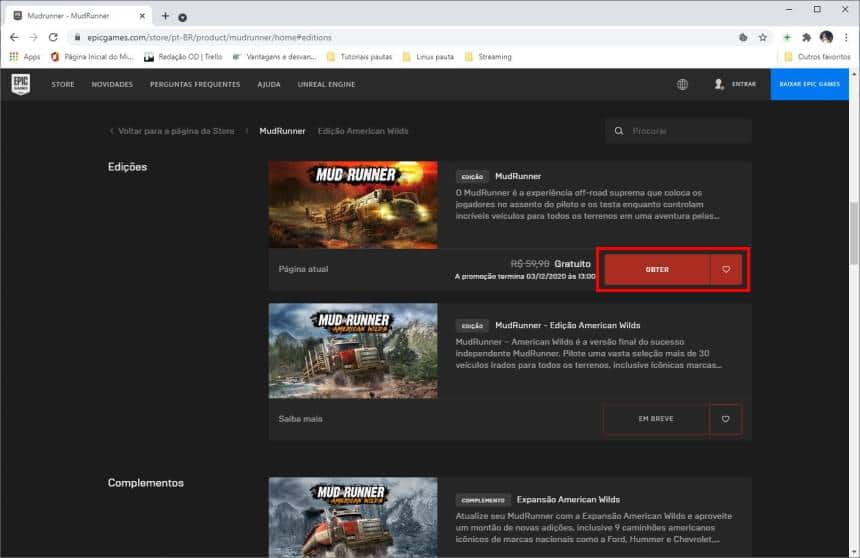Open Redação OD | Trello bookmark
This screenshot has height=558, width=860.
183,57
